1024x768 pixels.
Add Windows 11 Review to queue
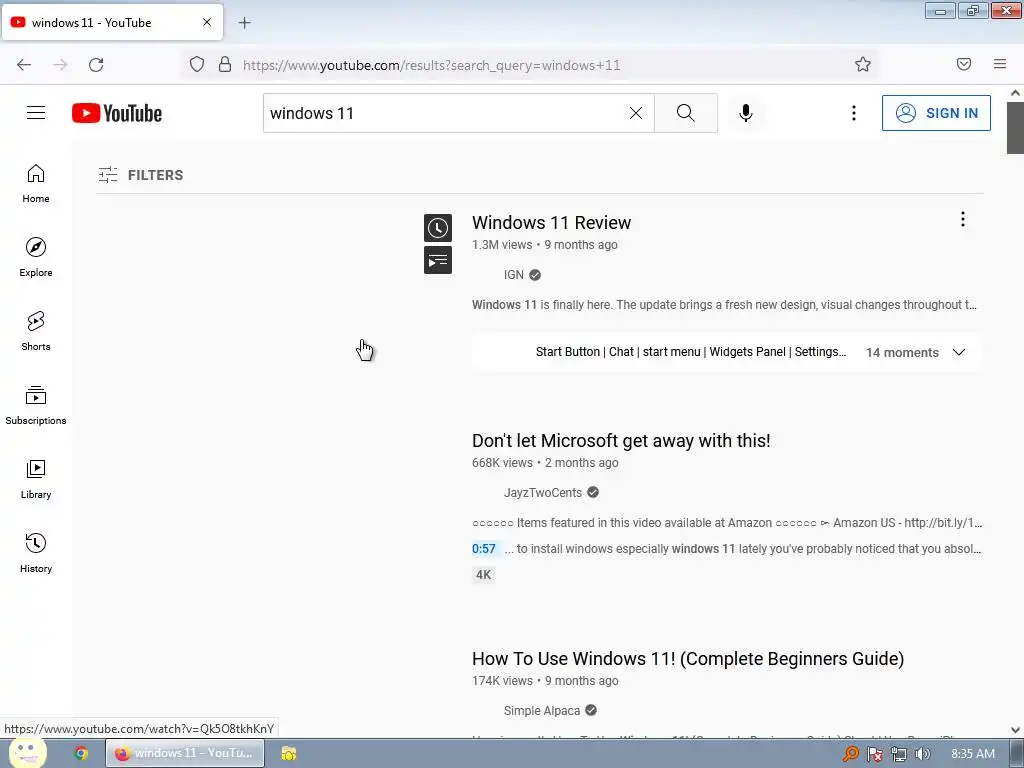tap(438, 260)
